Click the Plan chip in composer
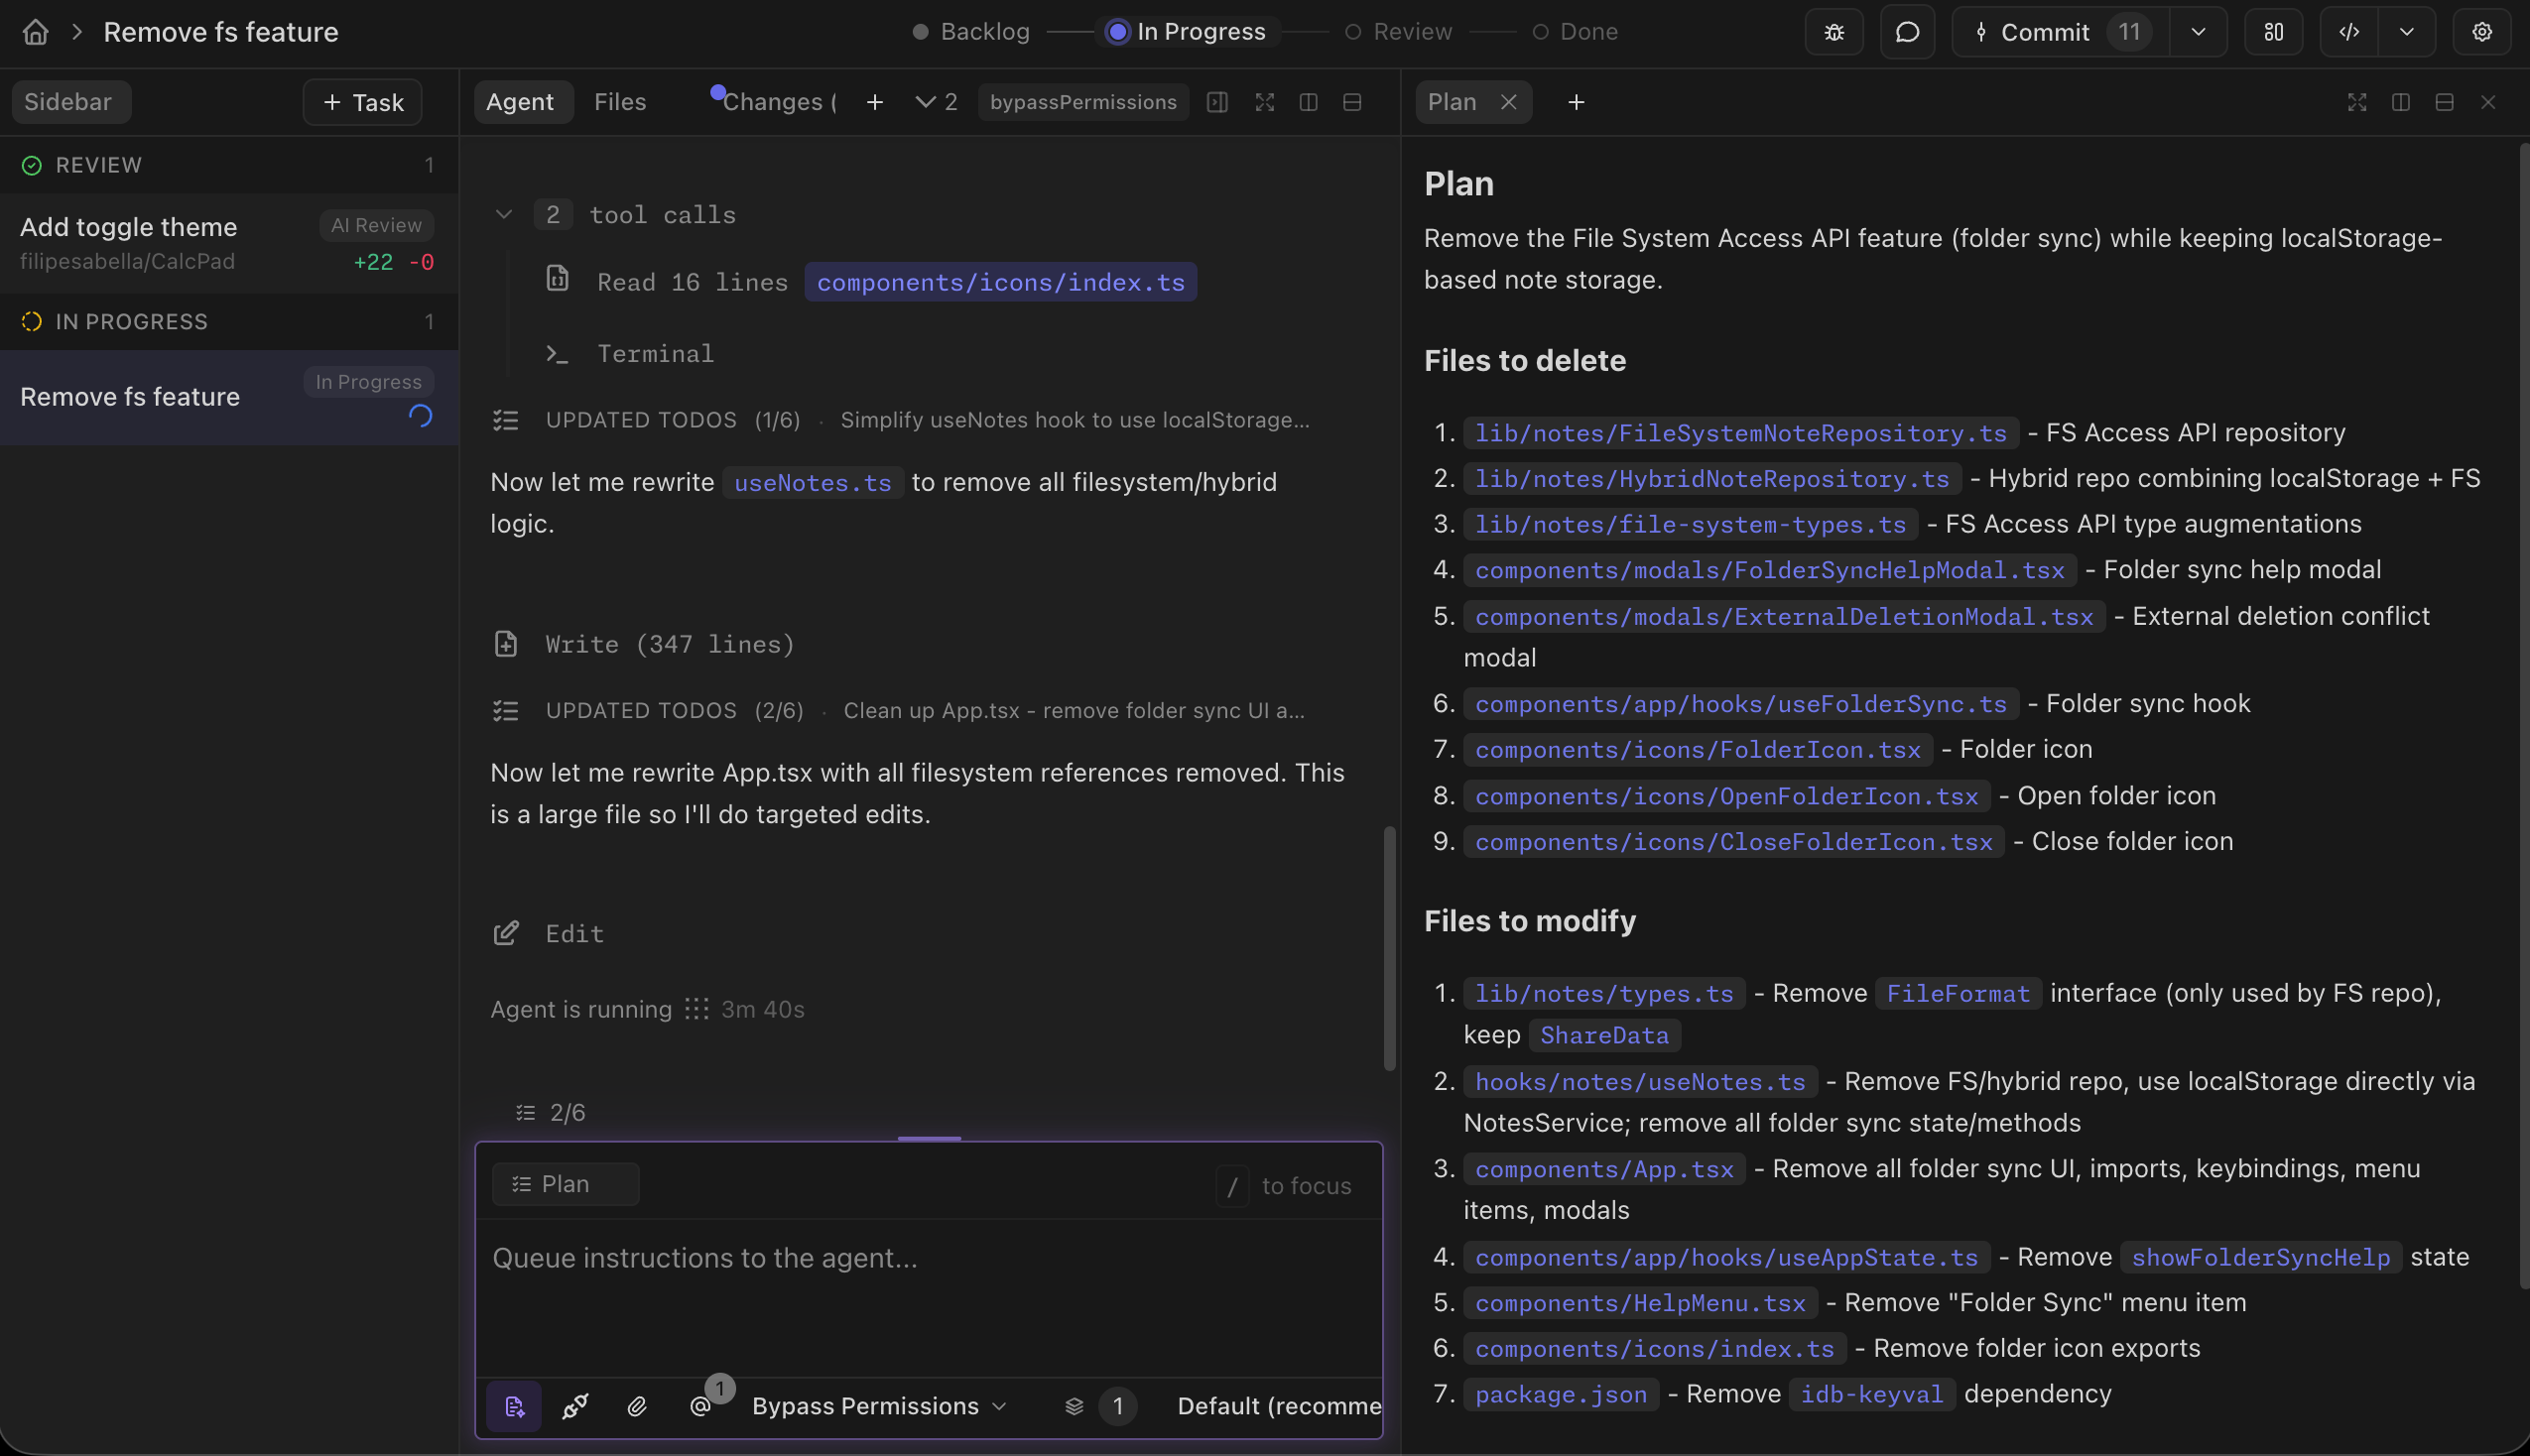The image size is (2530, 1456). pos(565,1184)
